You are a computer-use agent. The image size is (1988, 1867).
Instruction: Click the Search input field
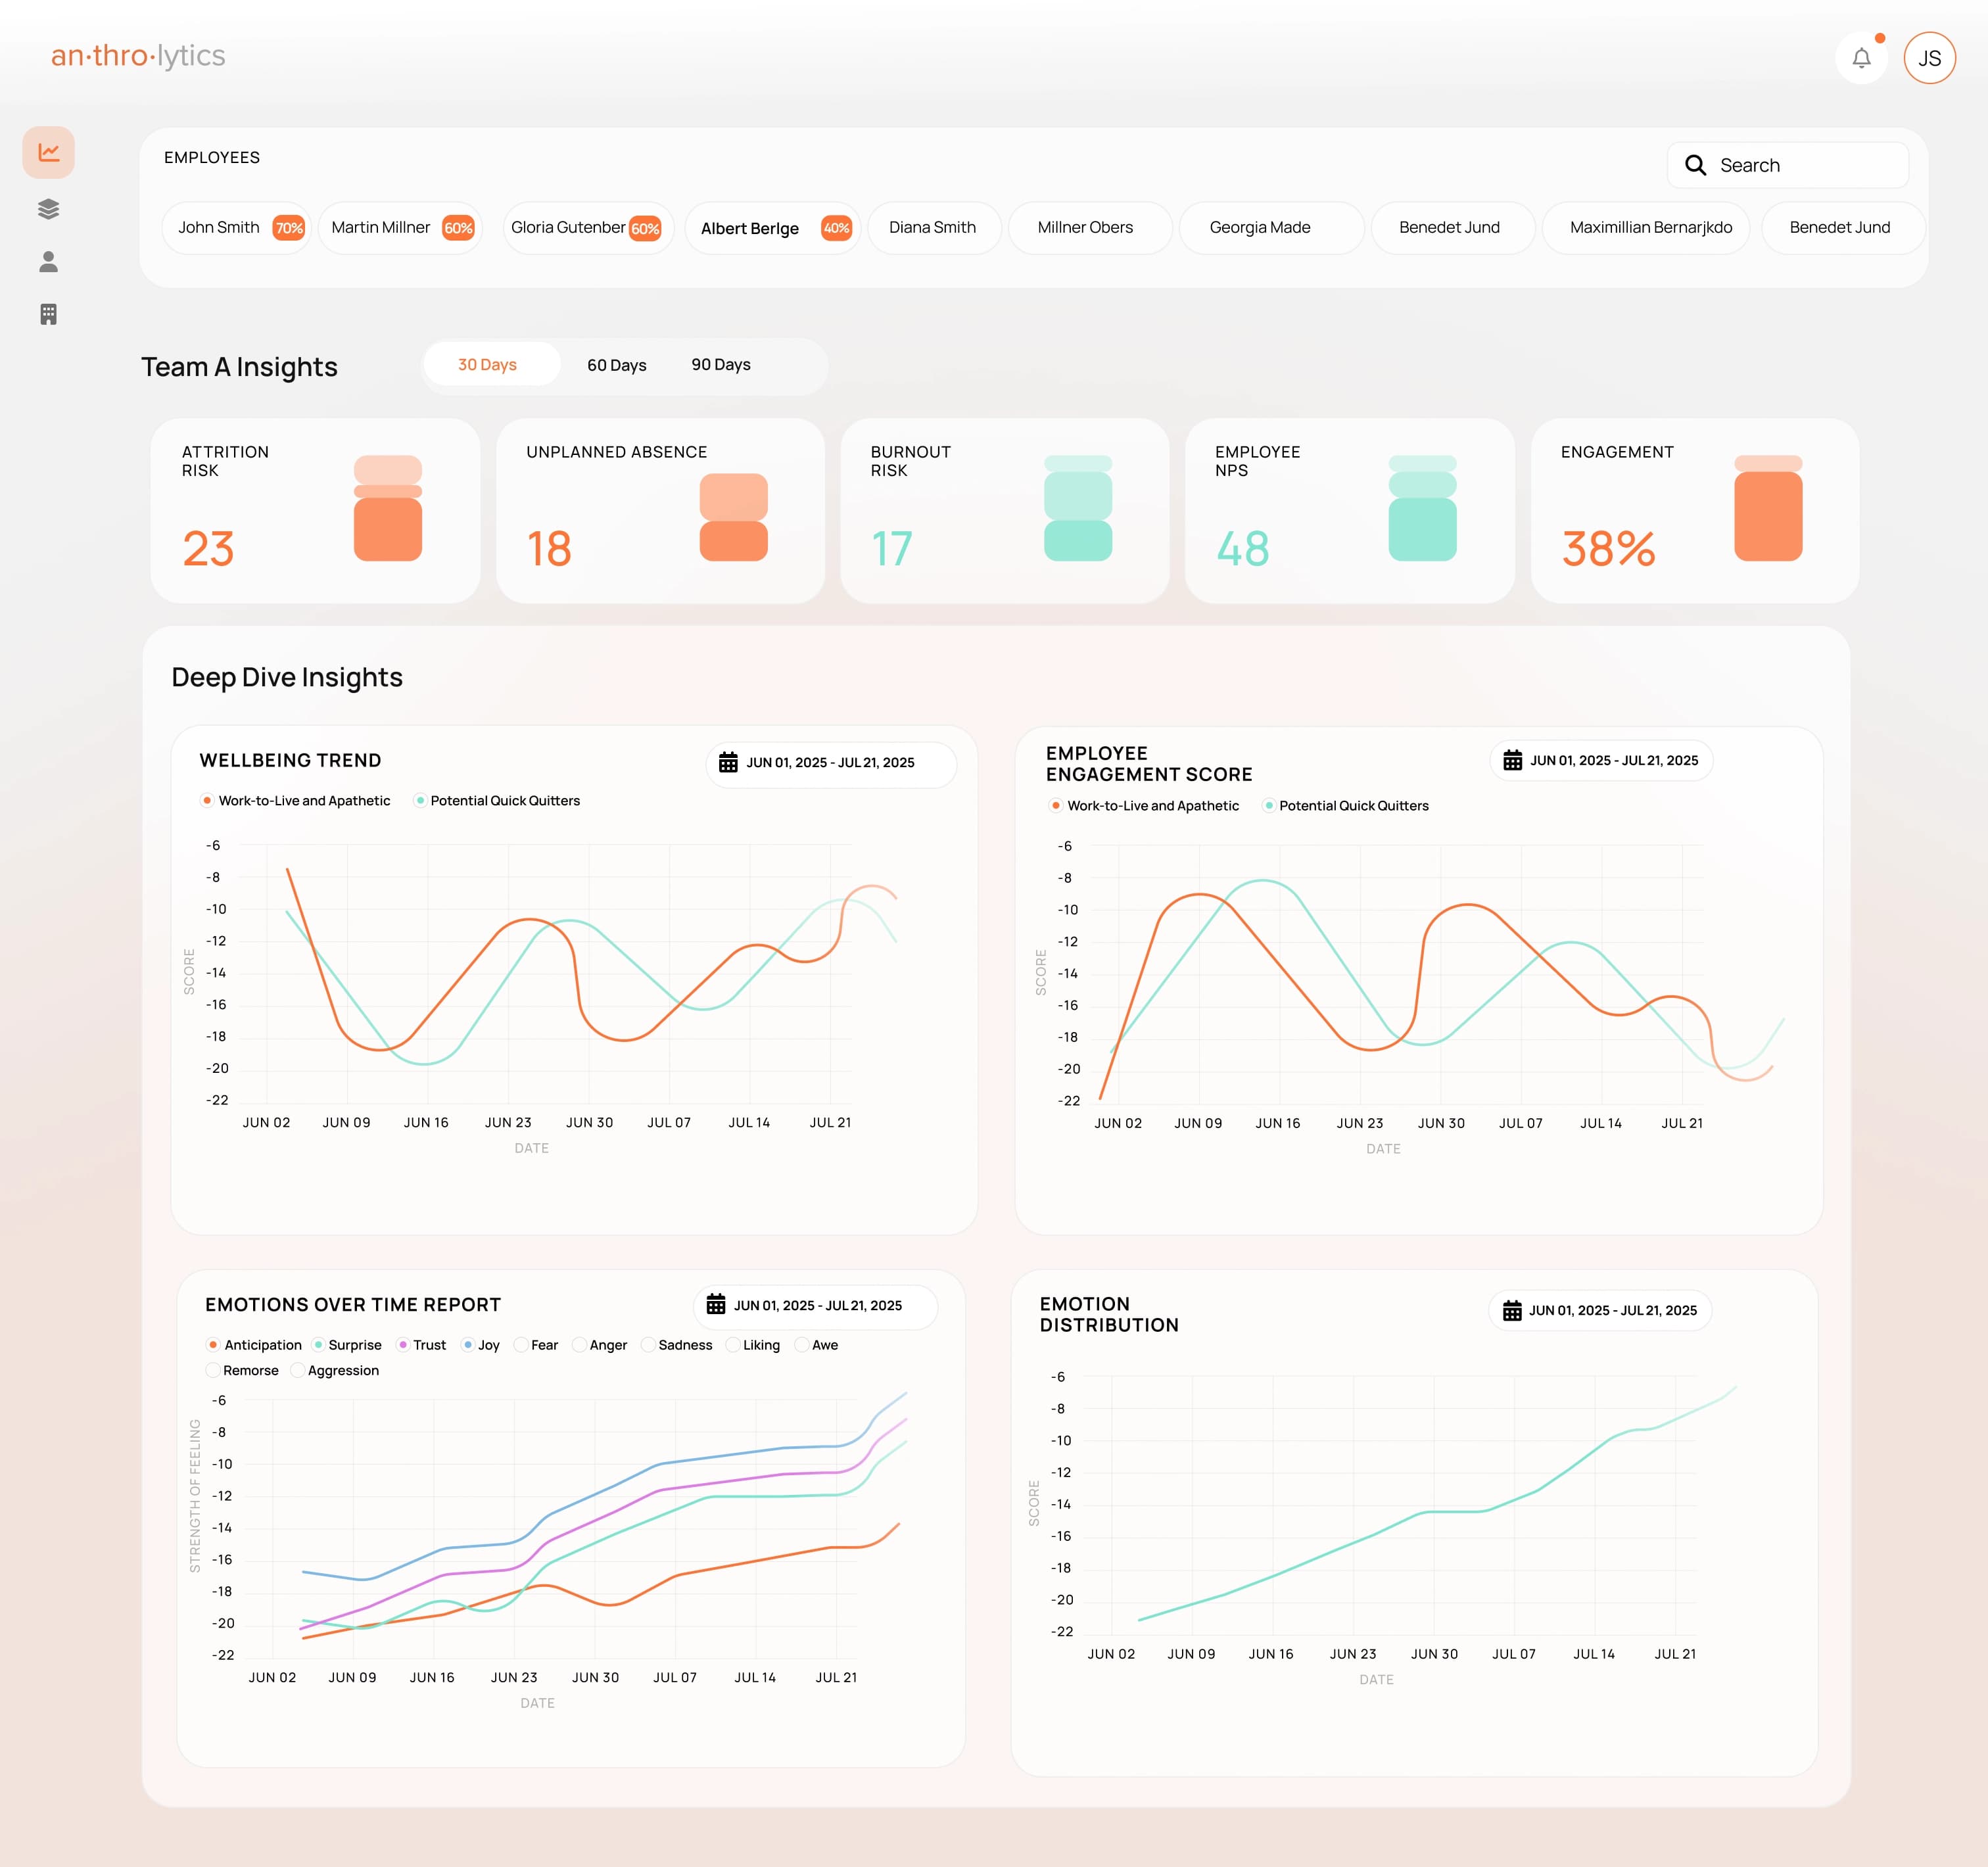[x=1800, y=165]
